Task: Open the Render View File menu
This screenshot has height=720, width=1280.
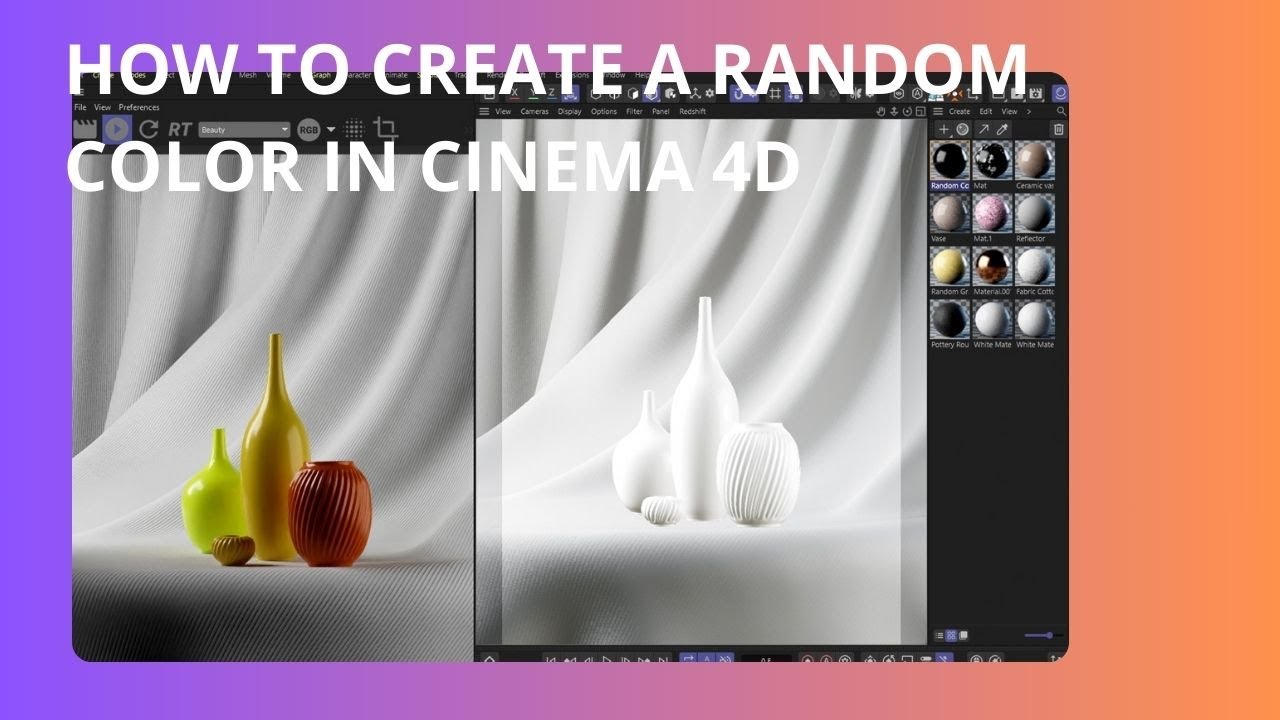Action: (80, 107)
